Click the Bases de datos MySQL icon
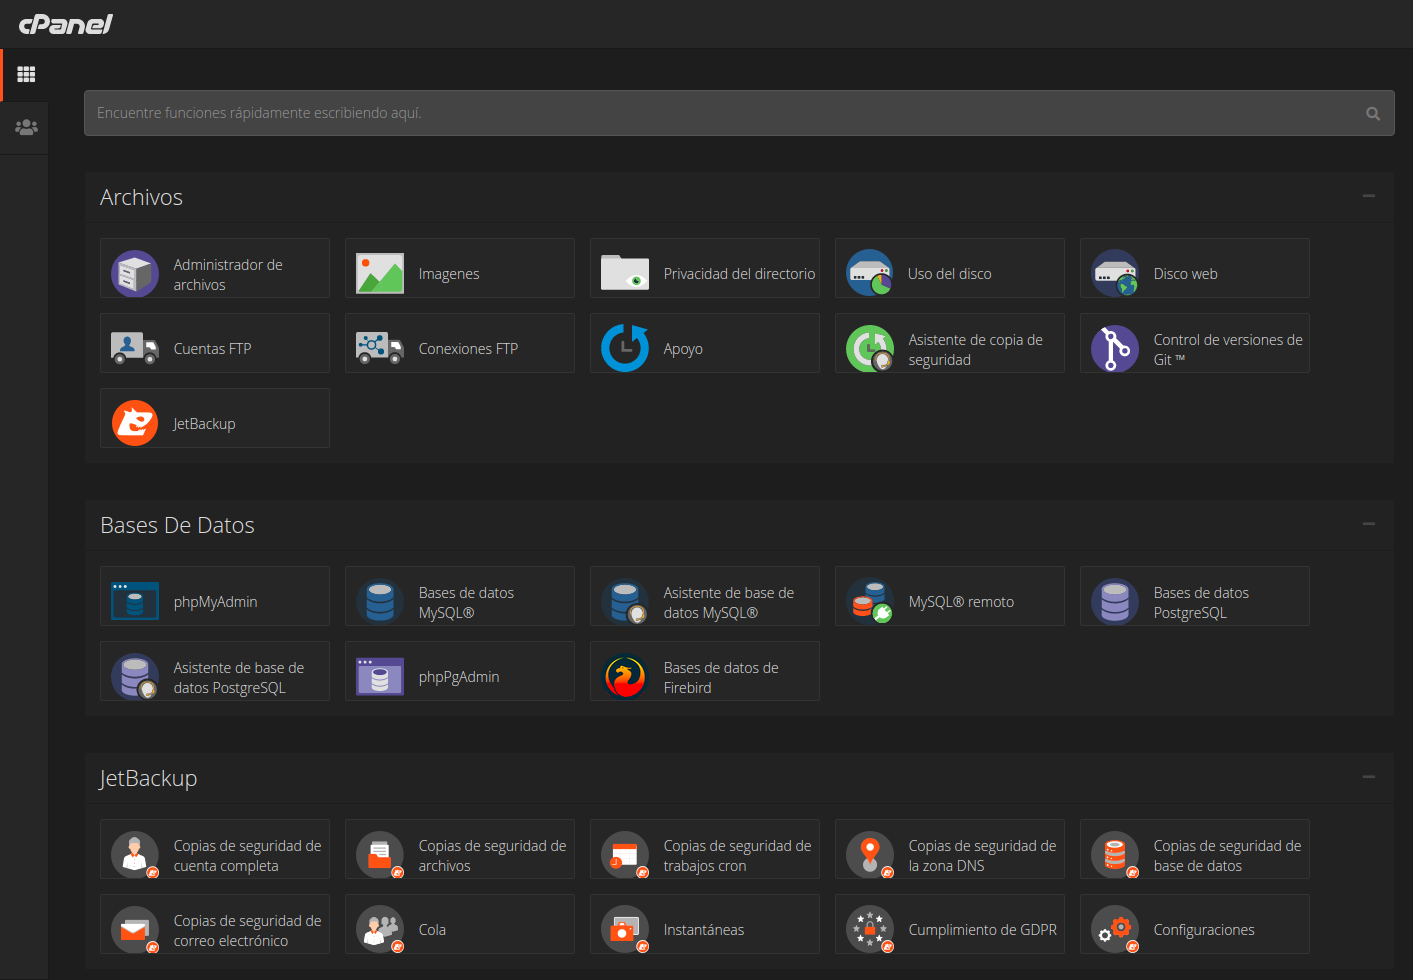 pos(380,602)
